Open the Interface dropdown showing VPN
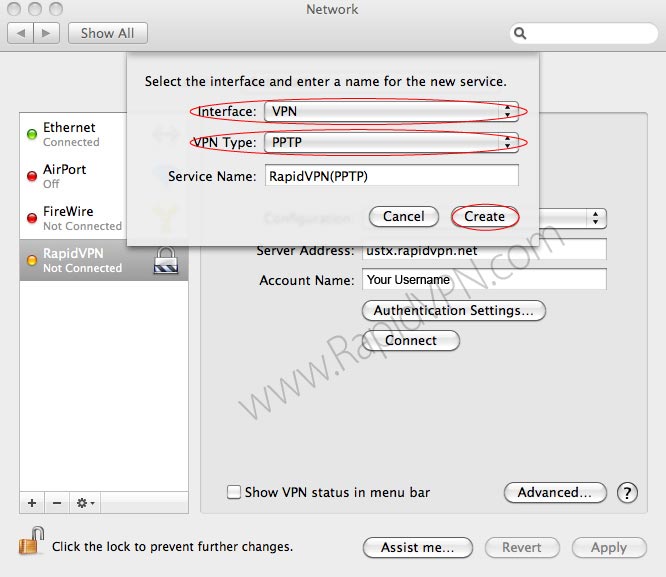 click(x=391, y=111)
